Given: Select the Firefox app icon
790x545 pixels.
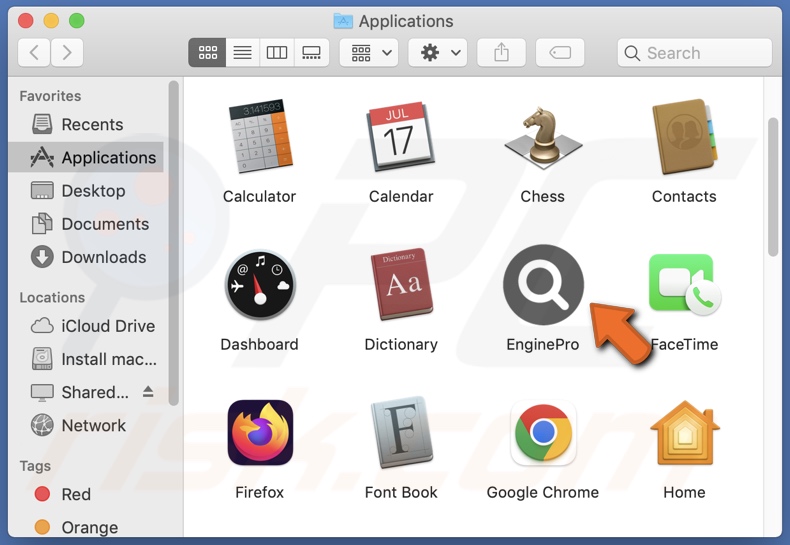Looking at the screenshot, I should point(260,433).
